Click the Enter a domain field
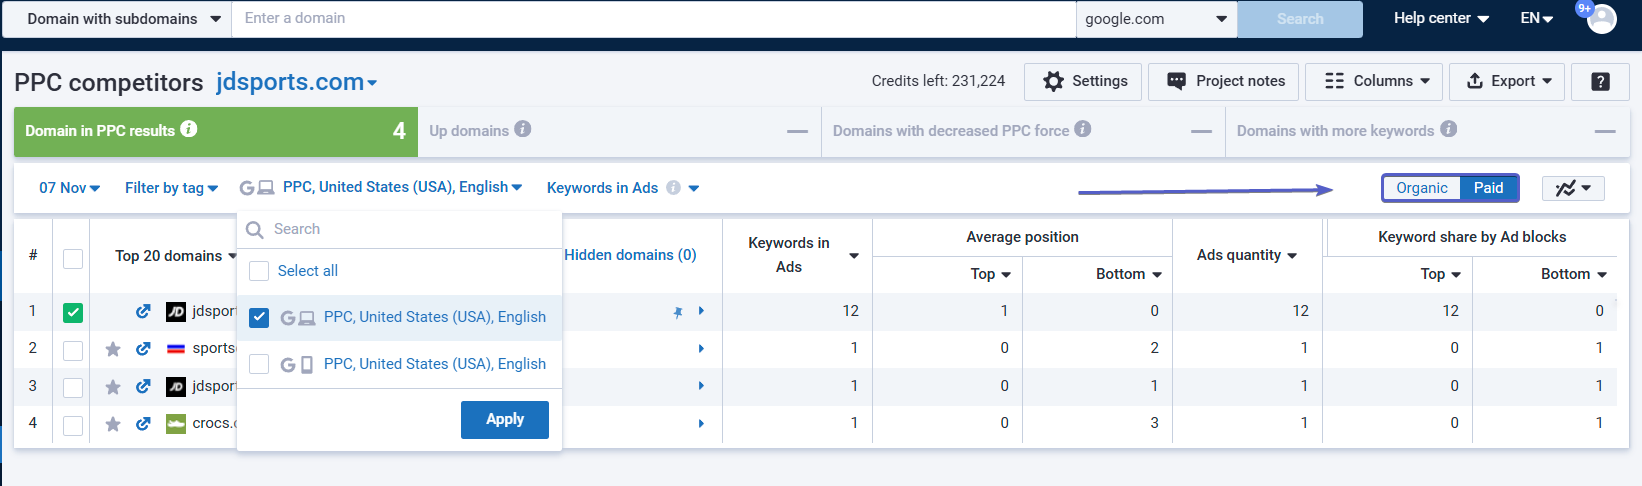Viewport: 1642px width, 486px height. point(654,19)
